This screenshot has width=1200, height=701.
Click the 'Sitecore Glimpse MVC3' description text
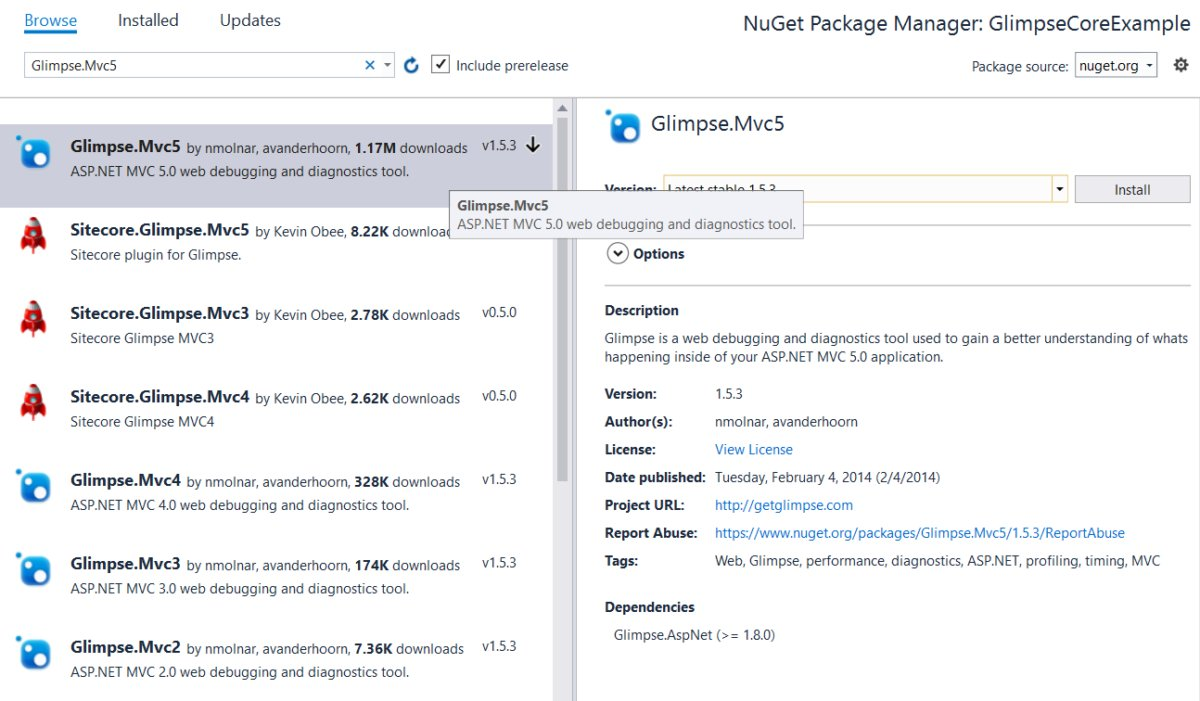142,338
